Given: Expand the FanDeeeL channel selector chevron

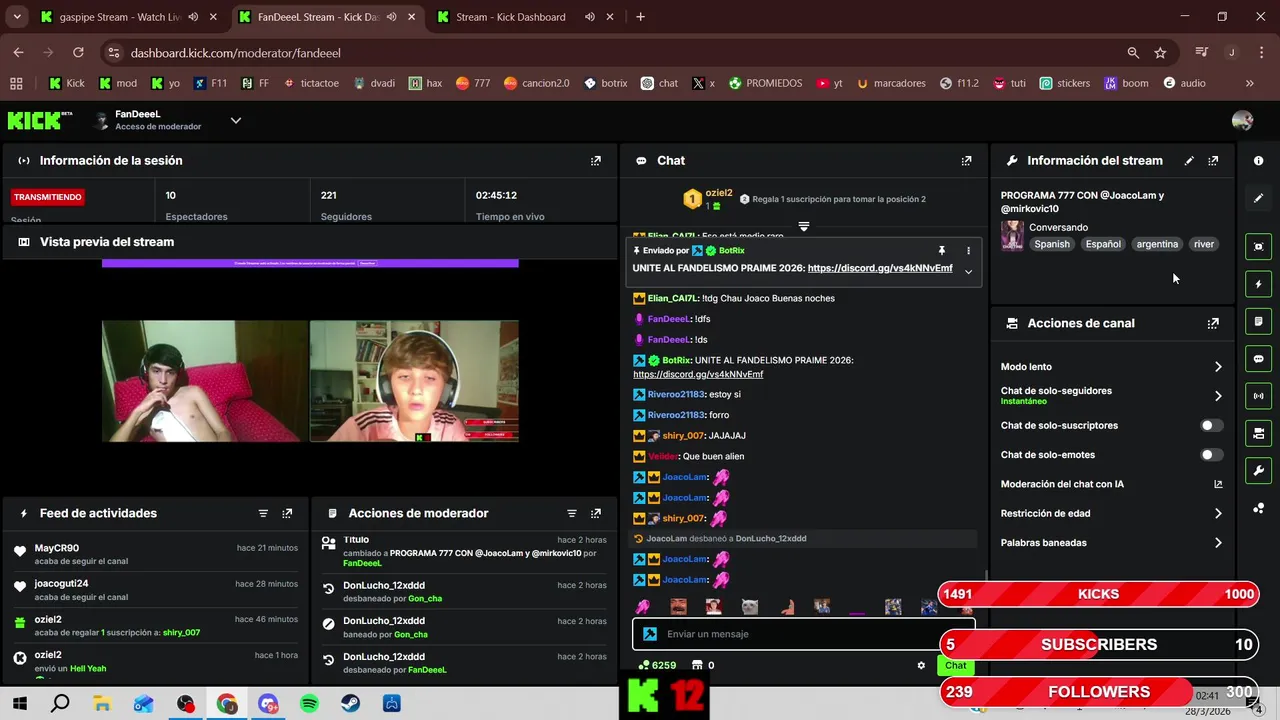Looking at the screenshot, I should click(236, 120).
